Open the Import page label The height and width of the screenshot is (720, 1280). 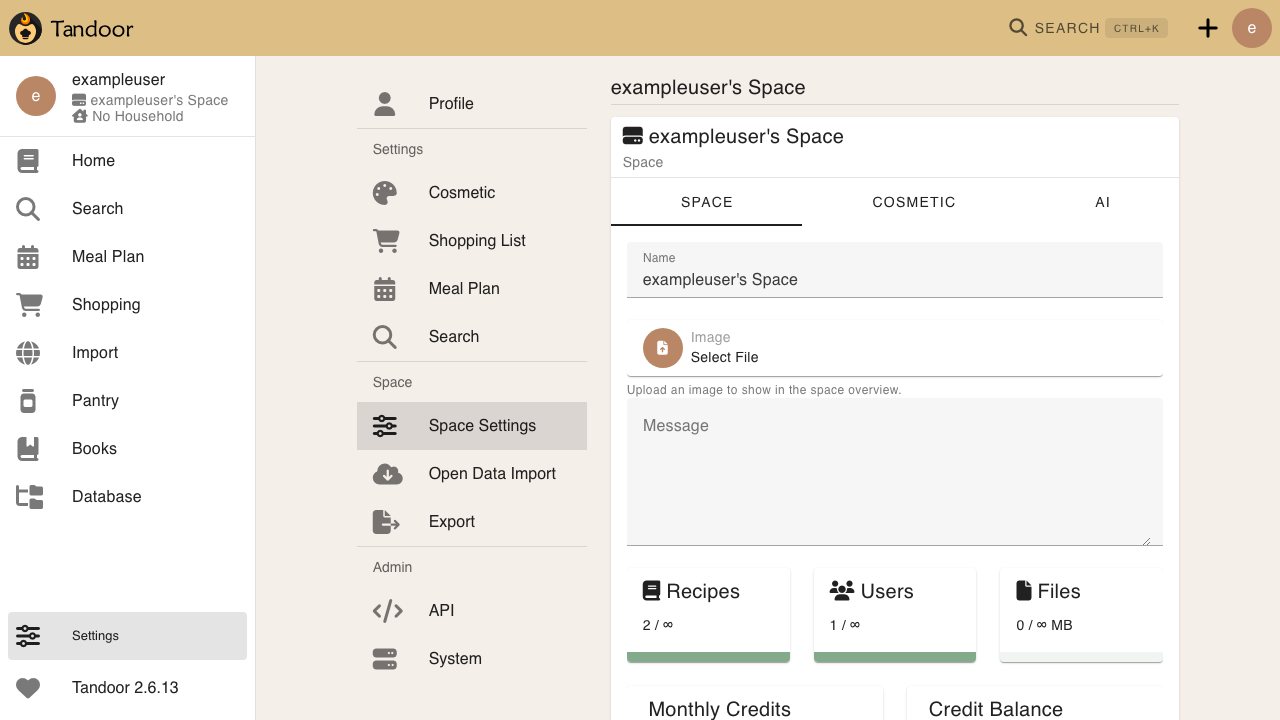tap(95, 353)
